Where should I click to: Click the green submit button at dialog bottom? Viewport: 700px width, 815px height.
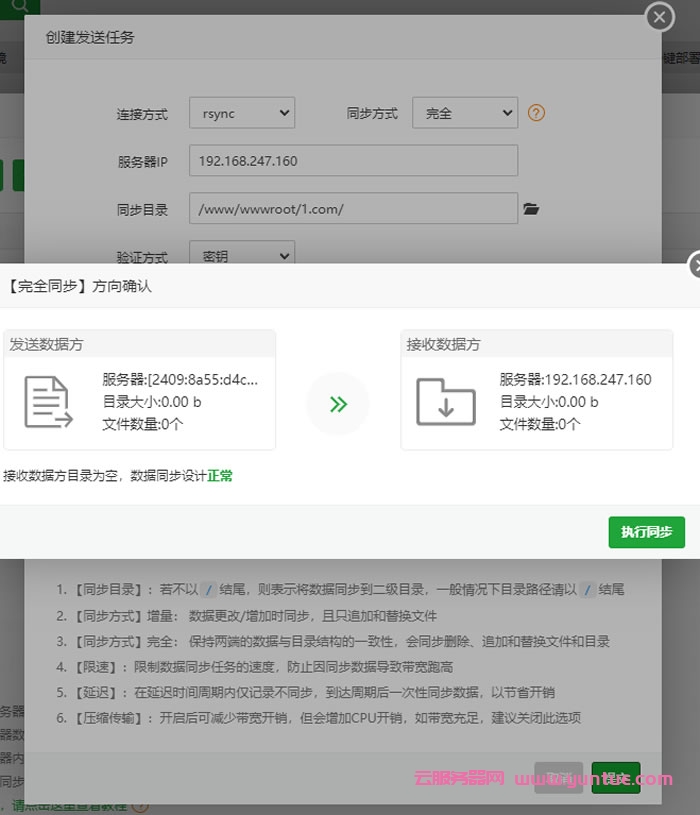click(x=615, y=778)
